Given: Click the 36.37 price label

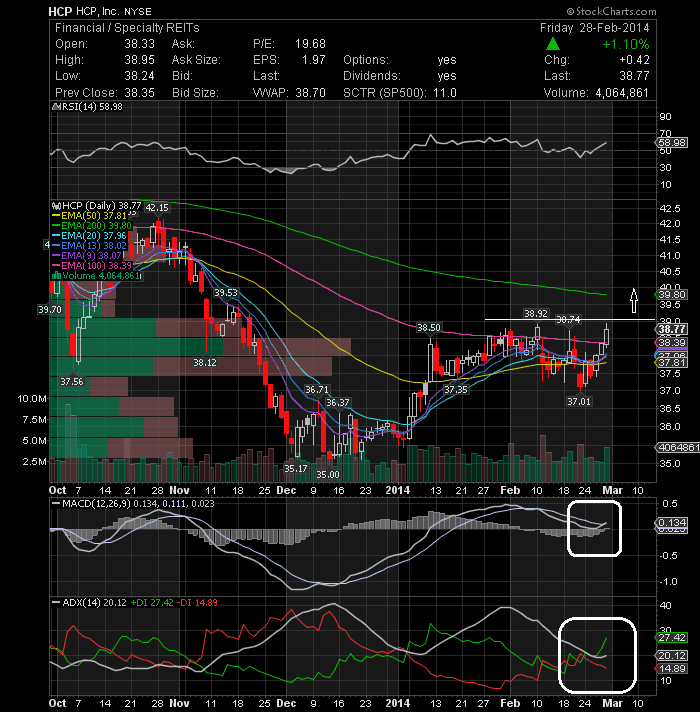Looking at the screenshot, I should coord(338,402).
